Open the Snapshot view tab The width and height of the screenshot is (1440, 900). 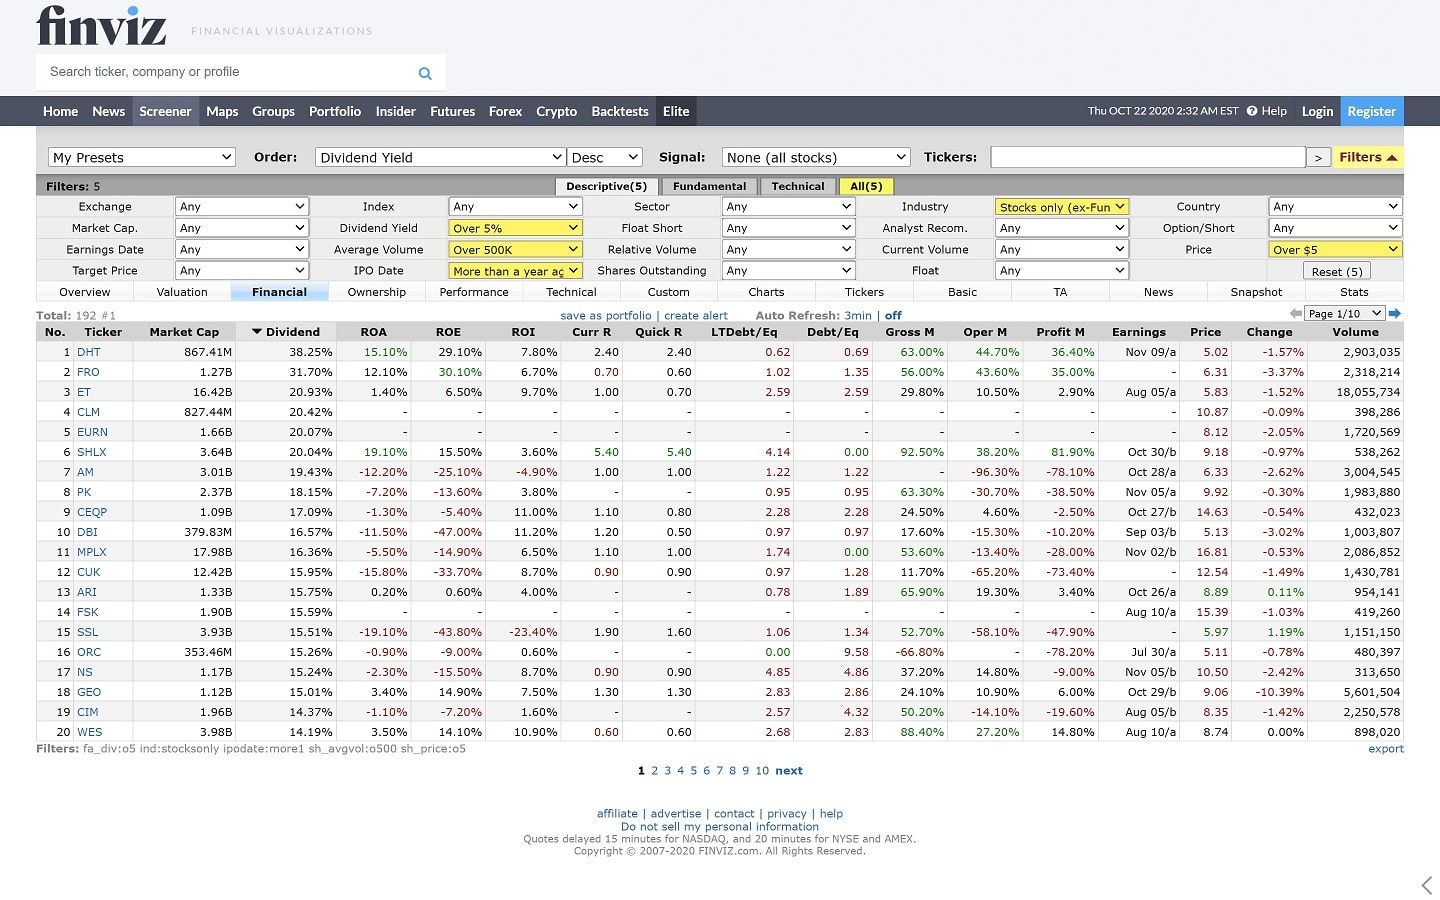[x=1255, y=291]
